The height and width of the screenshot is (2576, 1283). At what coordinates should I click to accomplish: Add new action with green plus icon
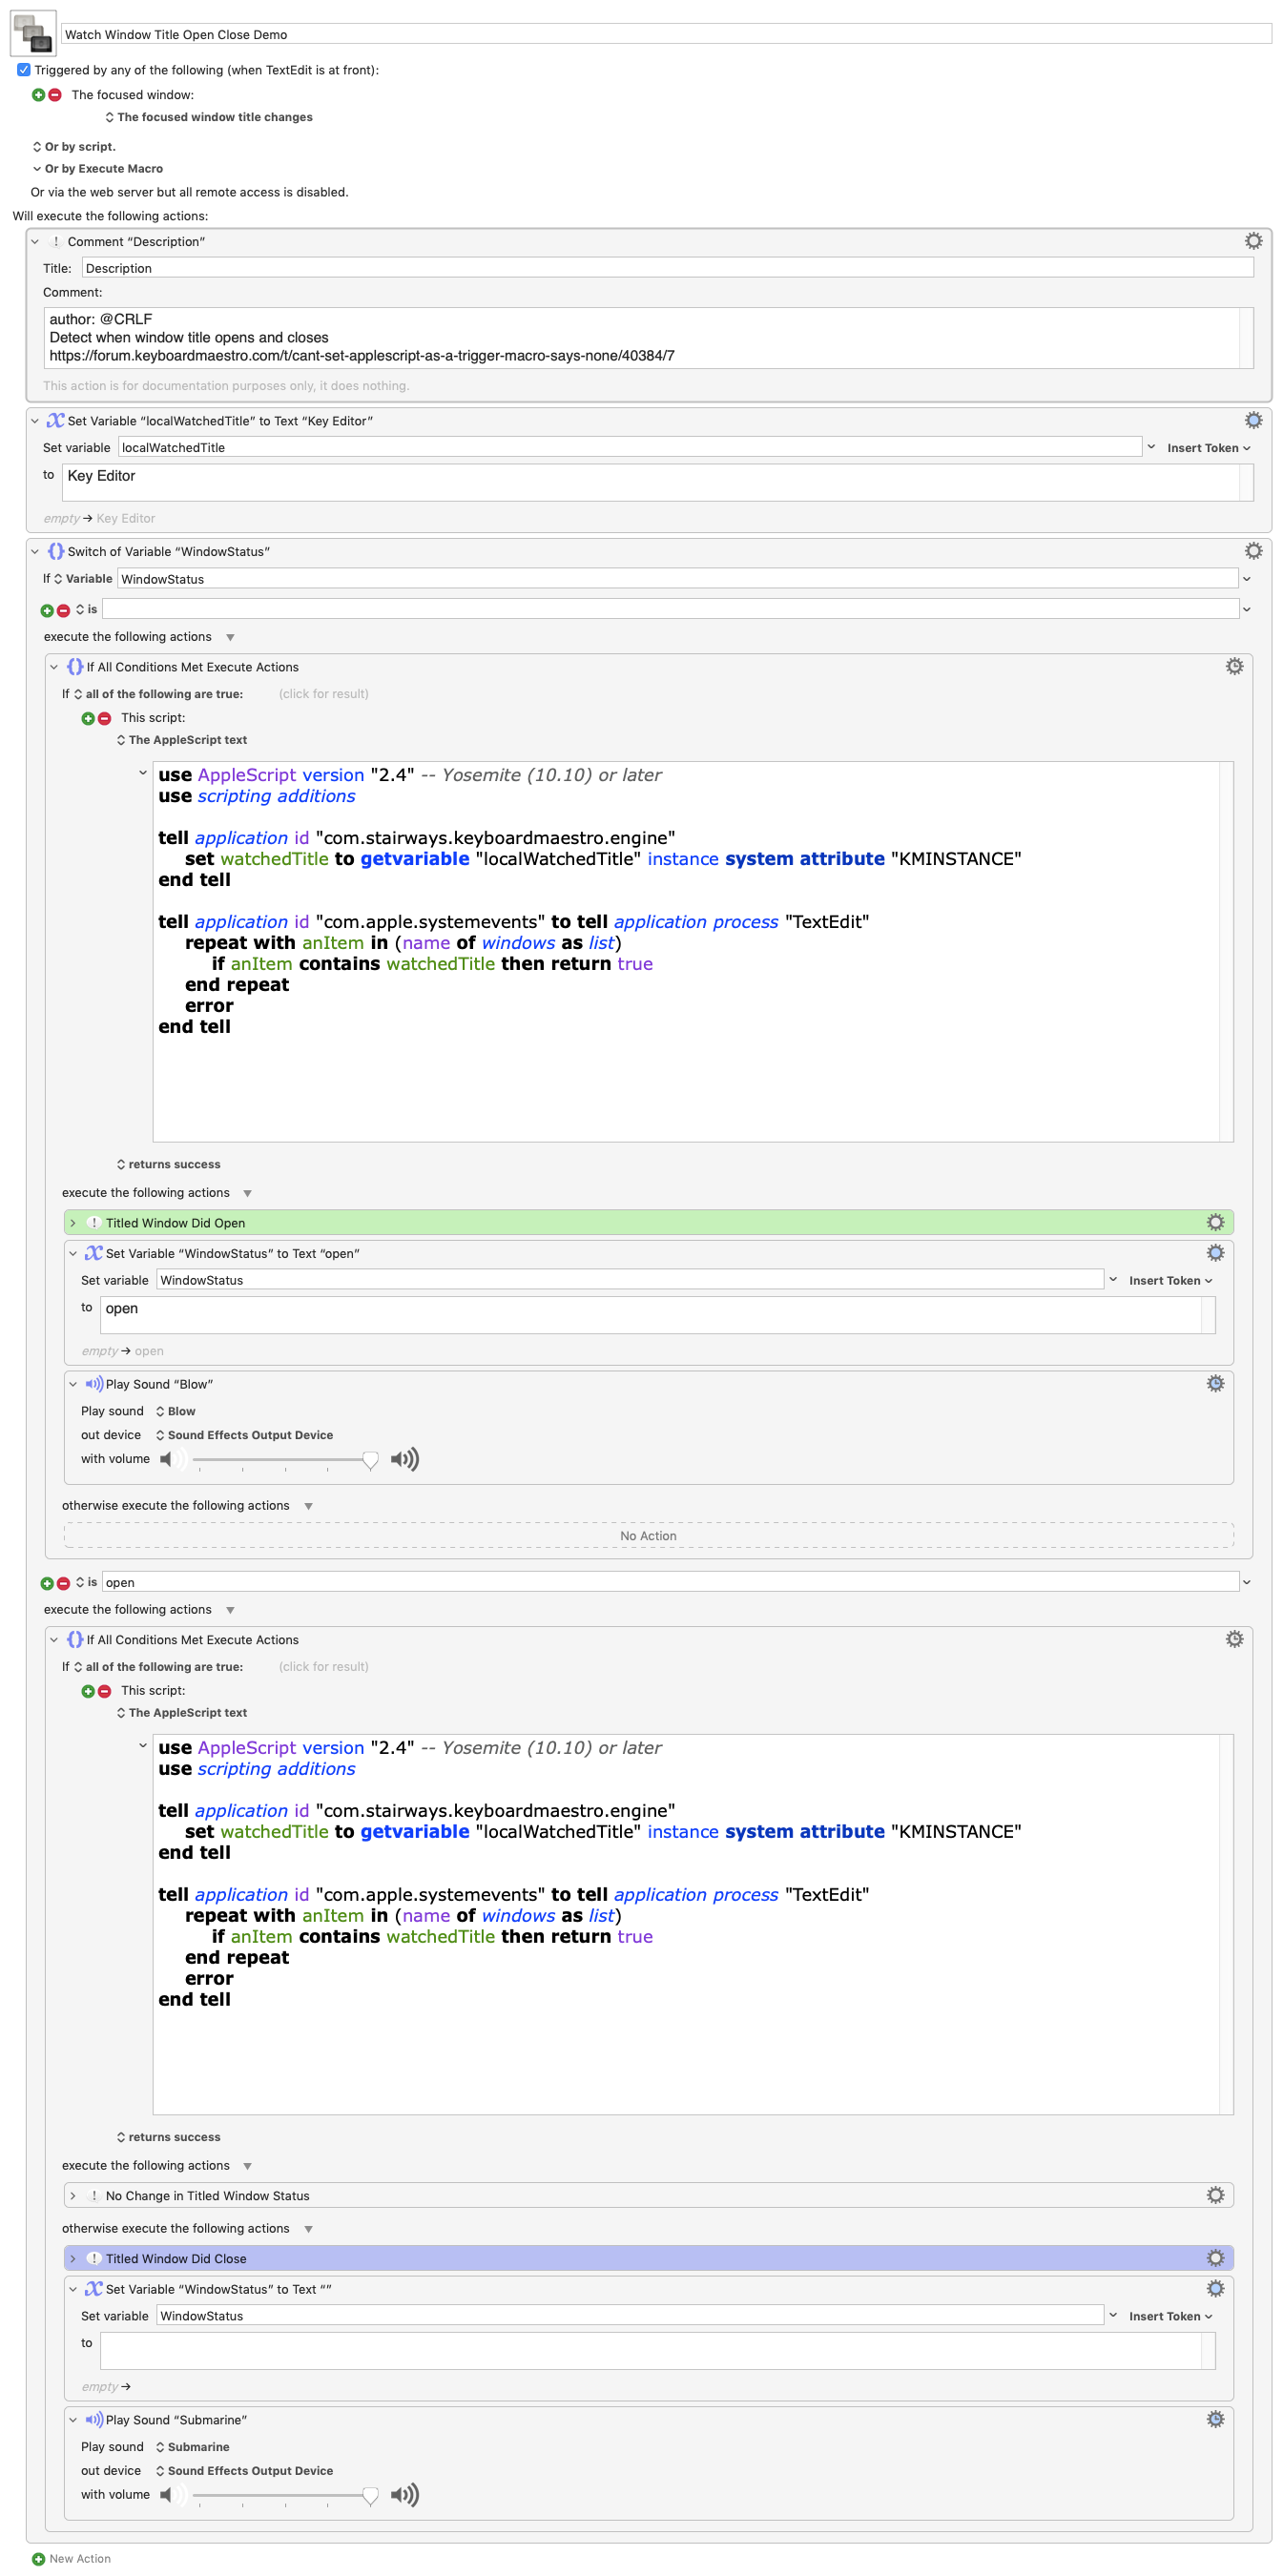(38, 2558)
